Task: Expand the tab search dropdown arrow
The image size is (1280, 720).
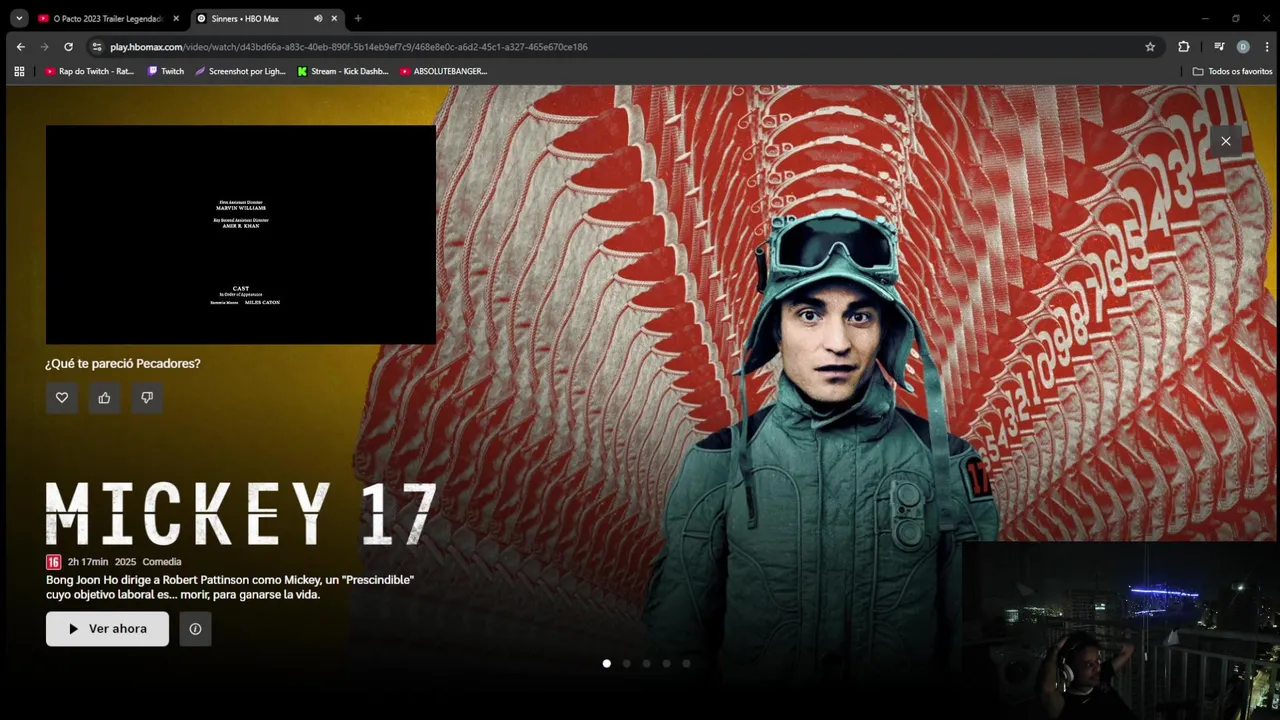Action: point(18,18)
